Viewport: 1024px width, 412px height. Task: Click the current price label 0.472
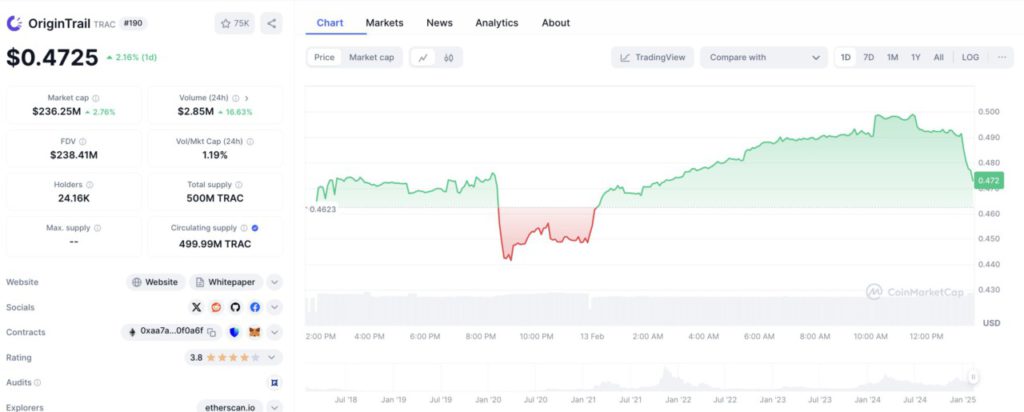pos(988,180)
